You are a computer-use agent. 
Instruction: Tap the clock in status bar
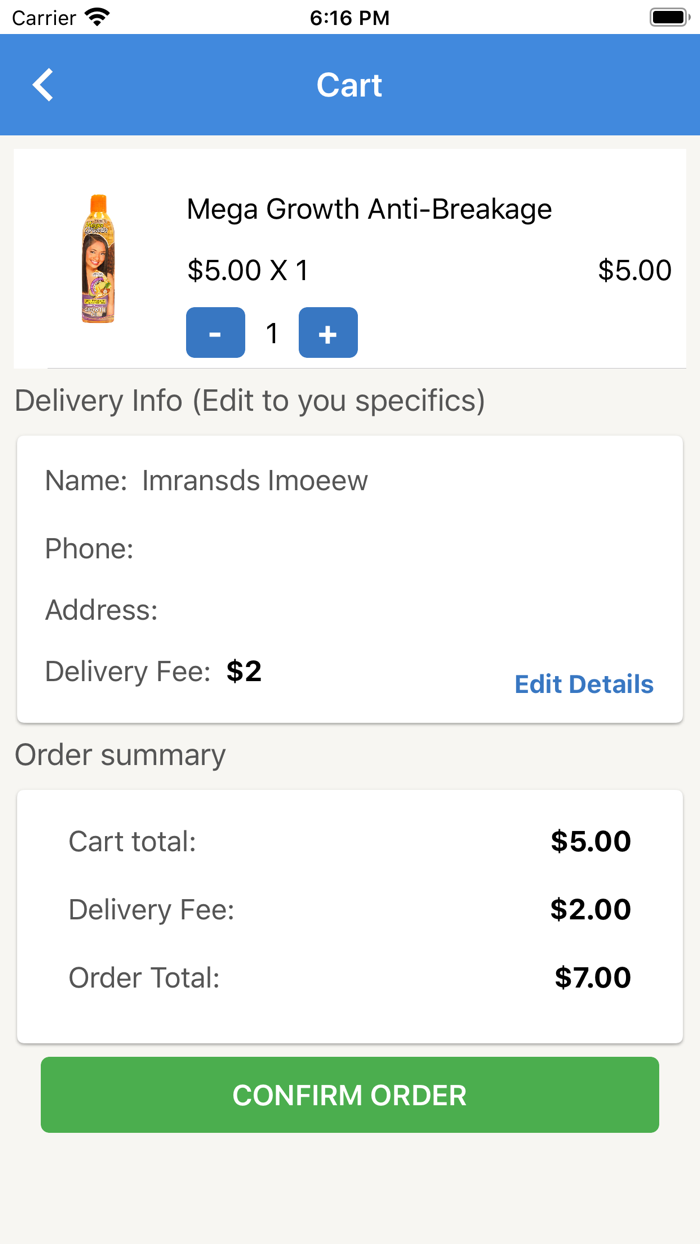coord(349,17)
